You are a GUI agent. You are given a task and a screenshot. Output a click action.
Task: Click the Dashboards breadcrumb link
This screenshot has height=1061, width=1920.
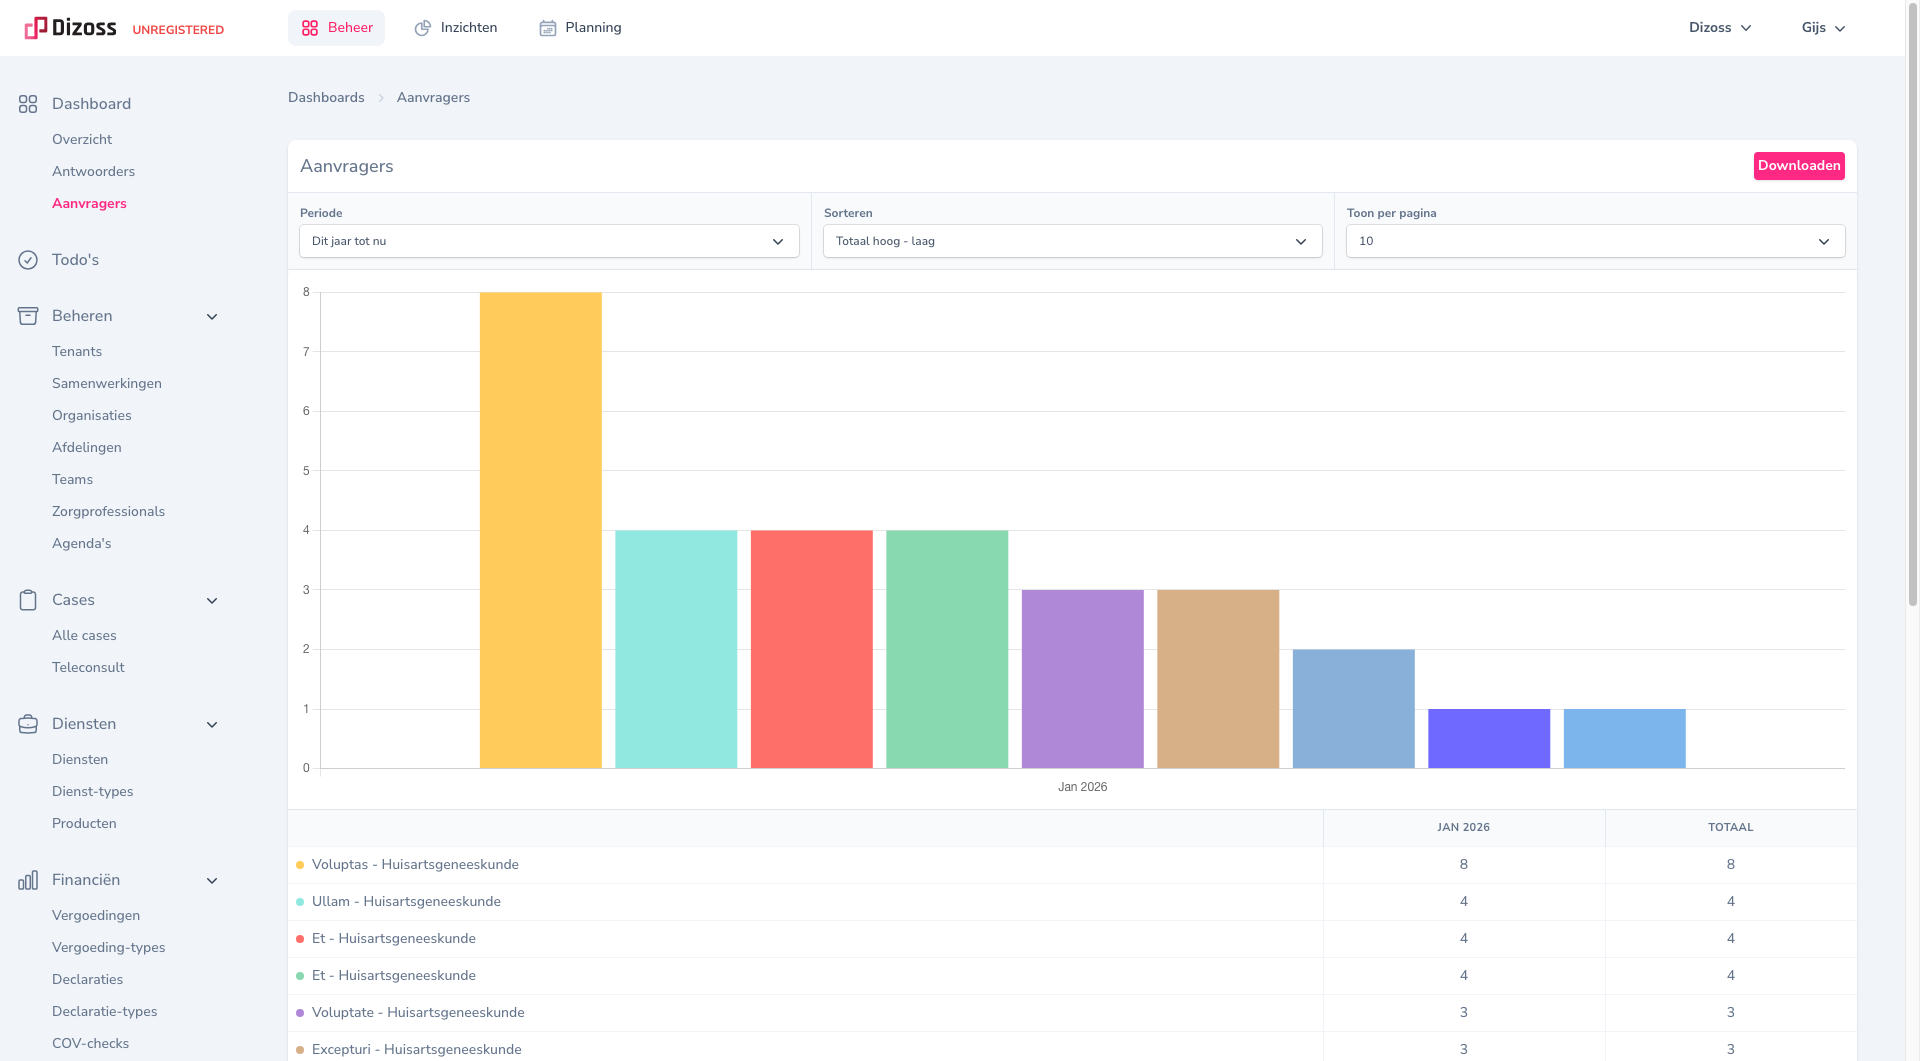coord(326,97)
